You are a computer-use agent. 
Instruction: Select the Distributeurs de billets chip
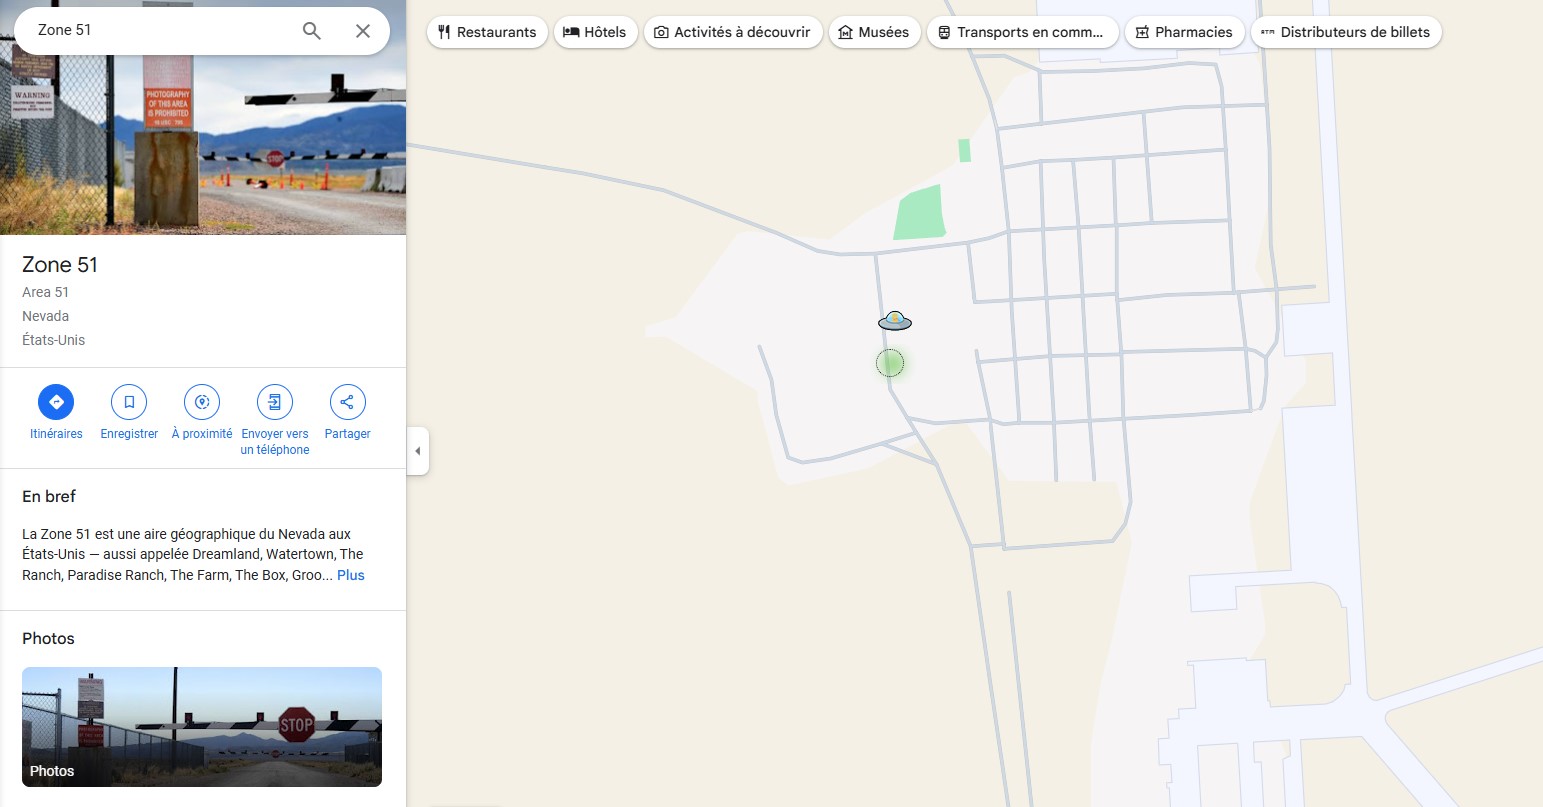click(1346, 32)
